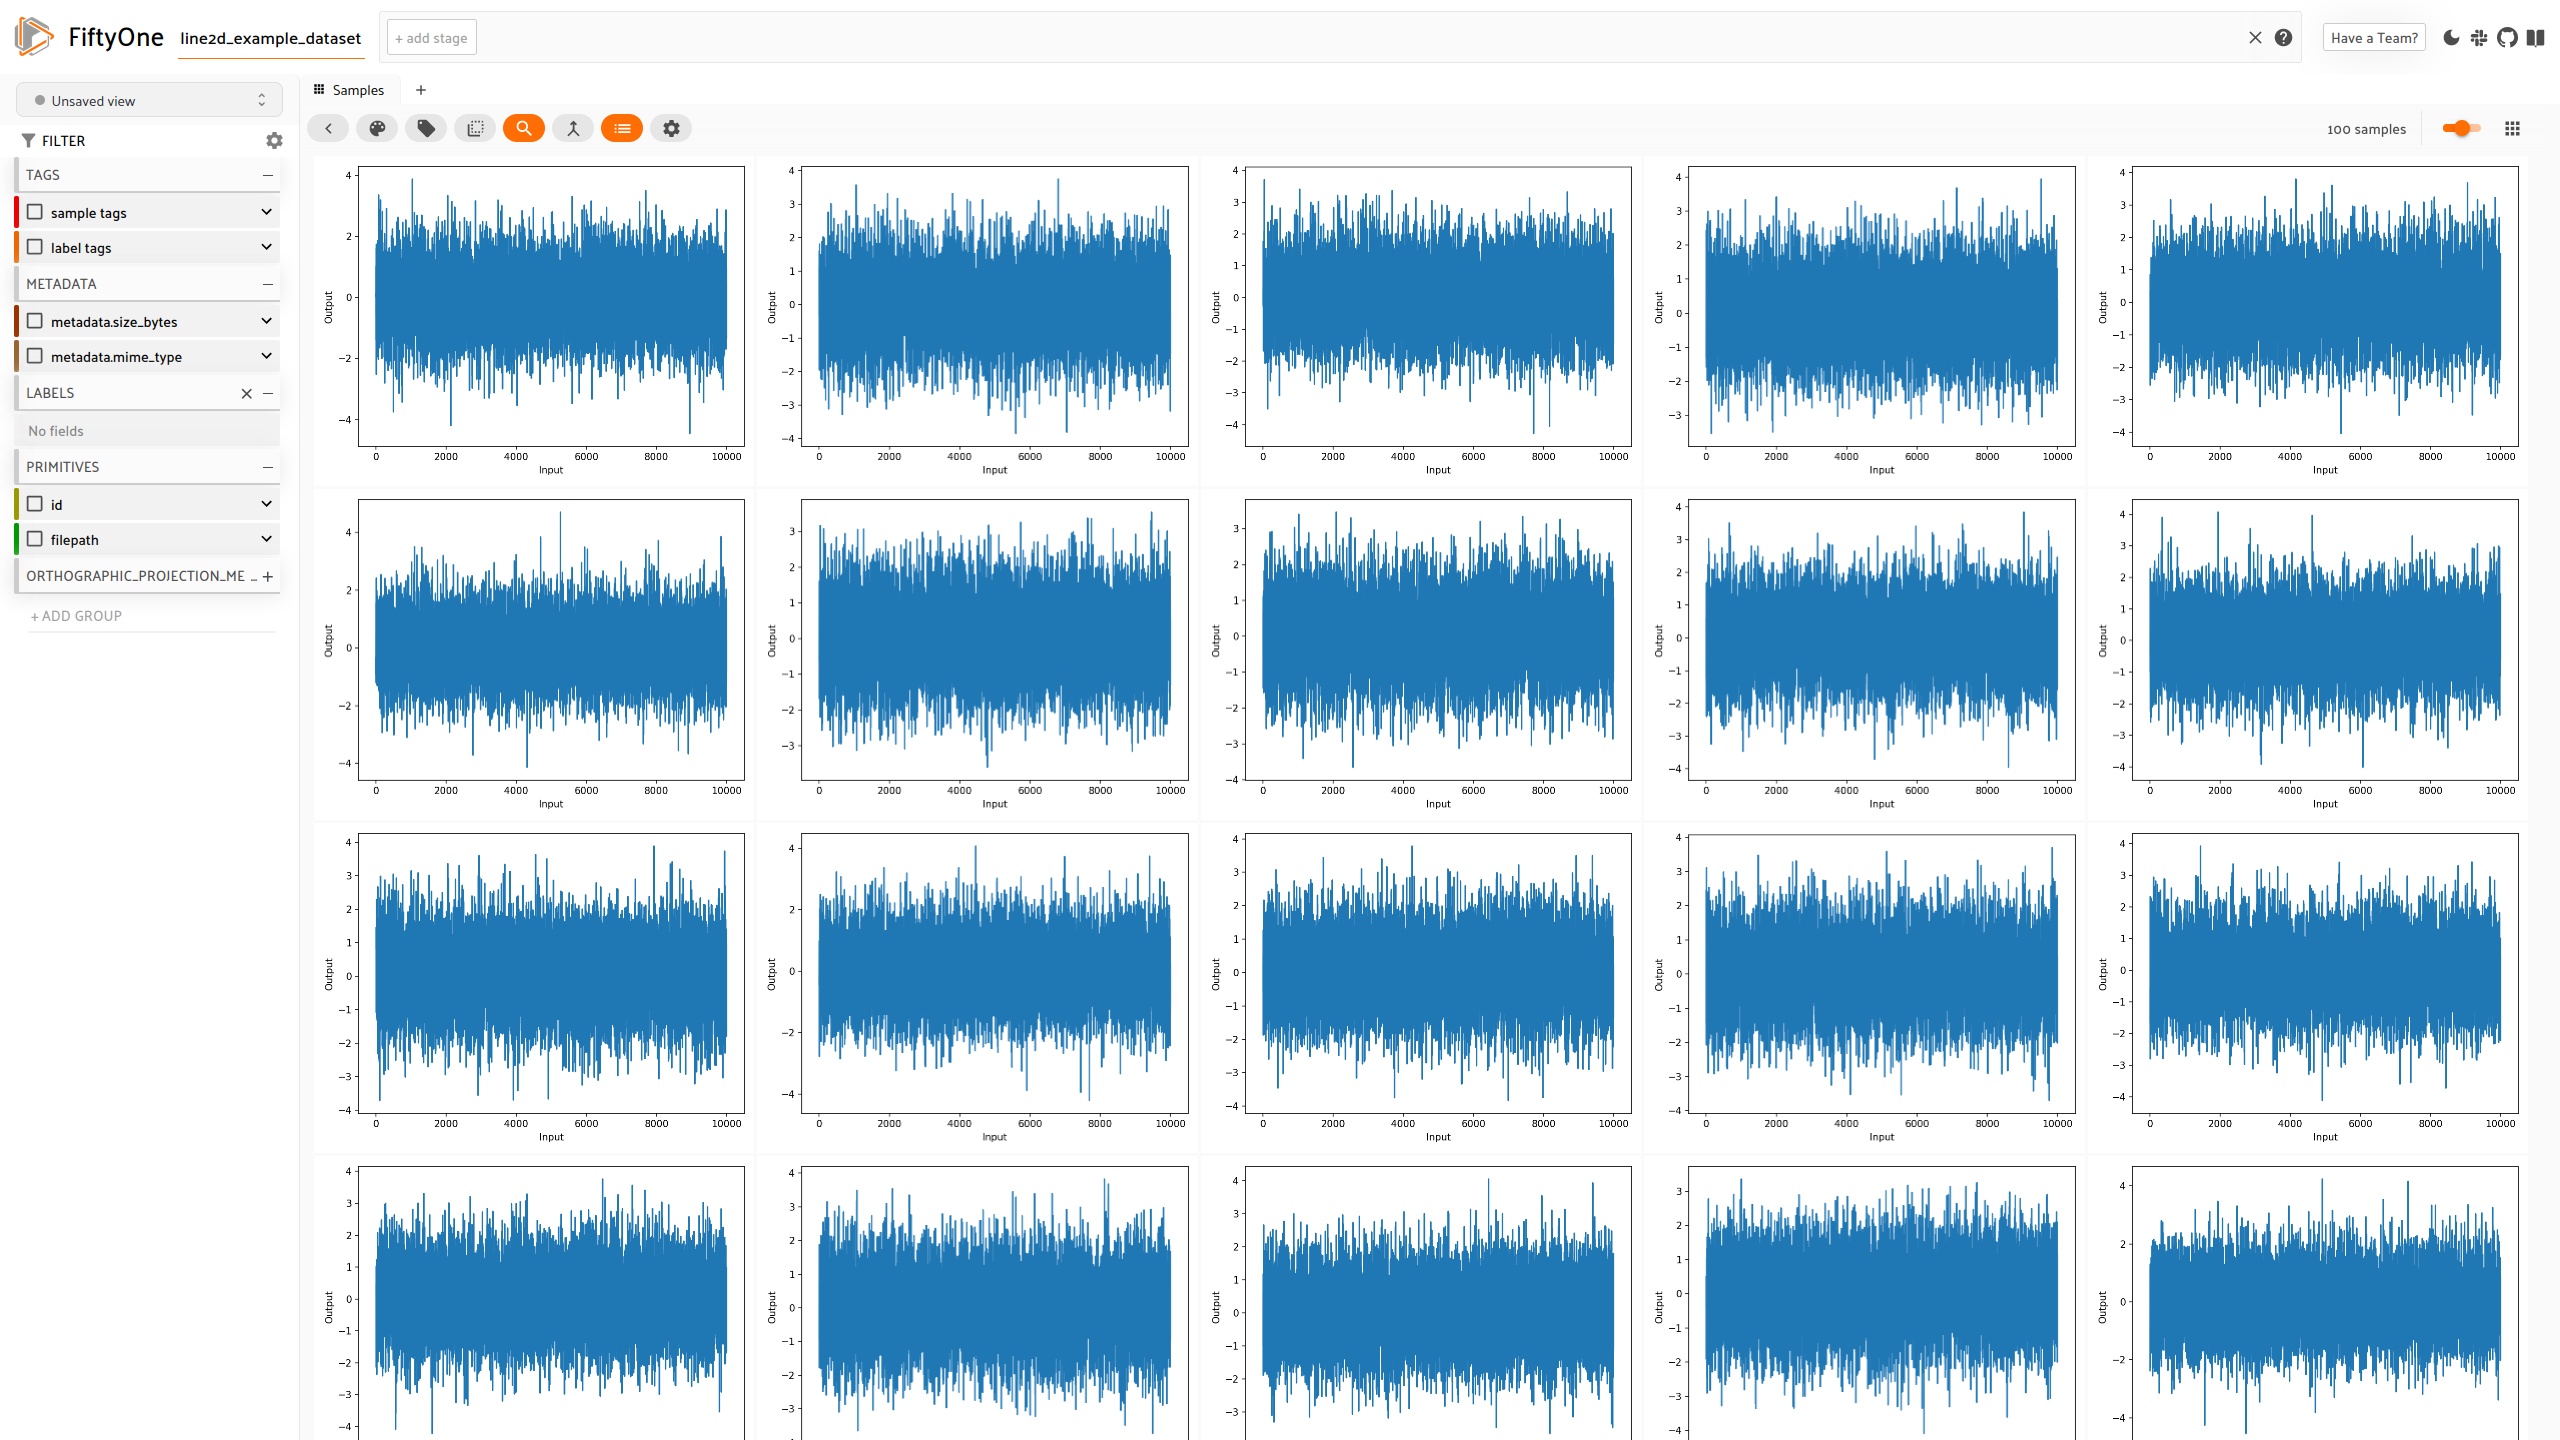Enable the metadata.size_bytes checkbox
This screenshot has width=2560, height=1440.
tap(35, 321)
